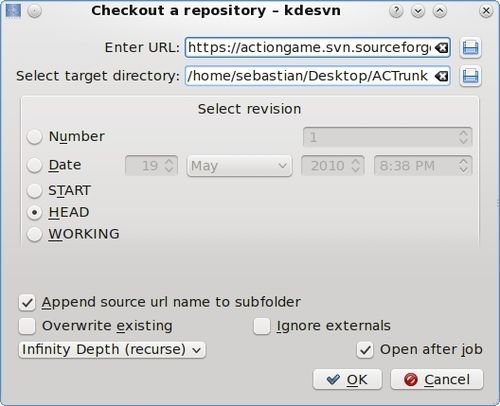Choose the WORKING revision option
The width and height of the screenshot is (500, 406).
[34, 234]
